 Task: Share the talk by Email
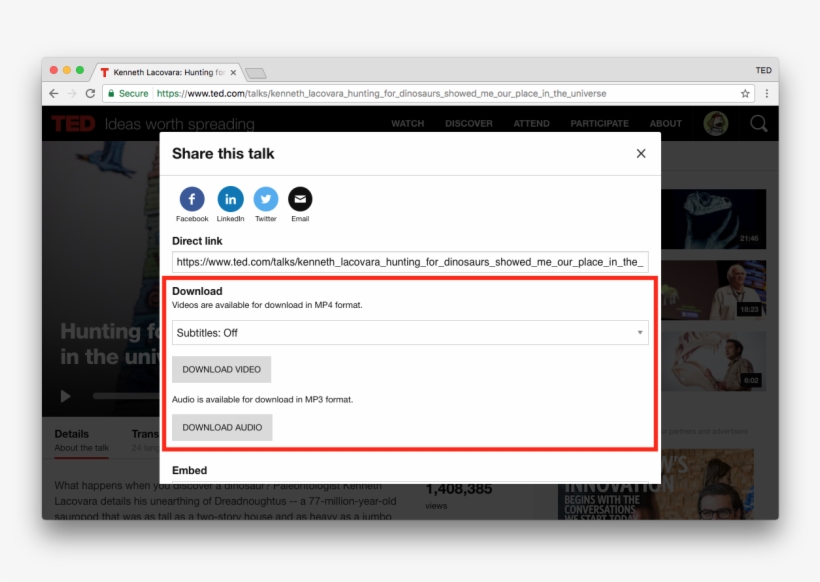click(x=300, y=199)
